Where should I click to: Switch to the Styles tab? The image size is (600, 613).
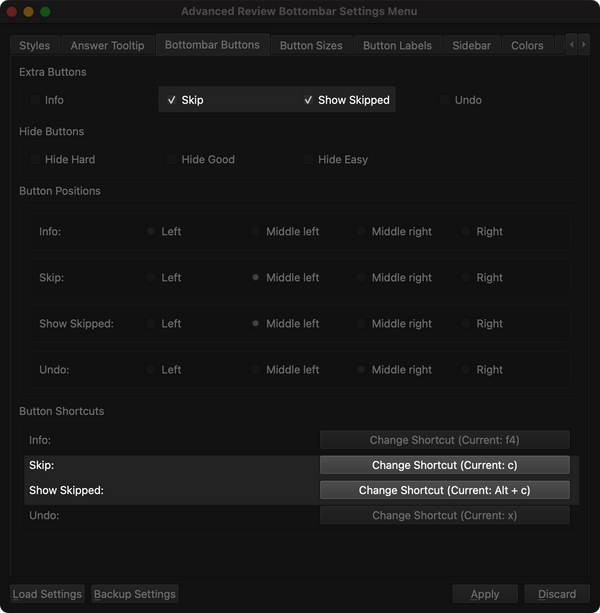[x=34, y=45]
